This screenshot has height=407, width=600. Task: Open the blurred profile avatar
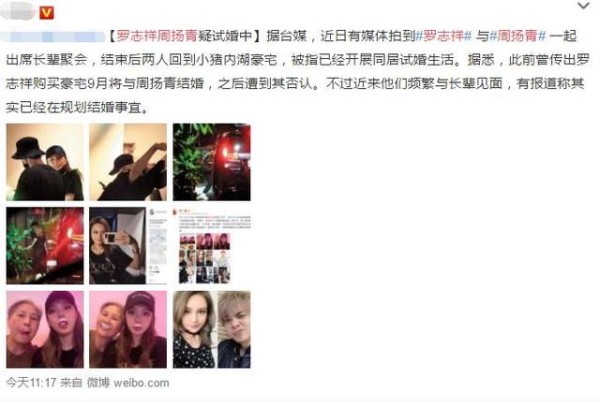(18, 13)
